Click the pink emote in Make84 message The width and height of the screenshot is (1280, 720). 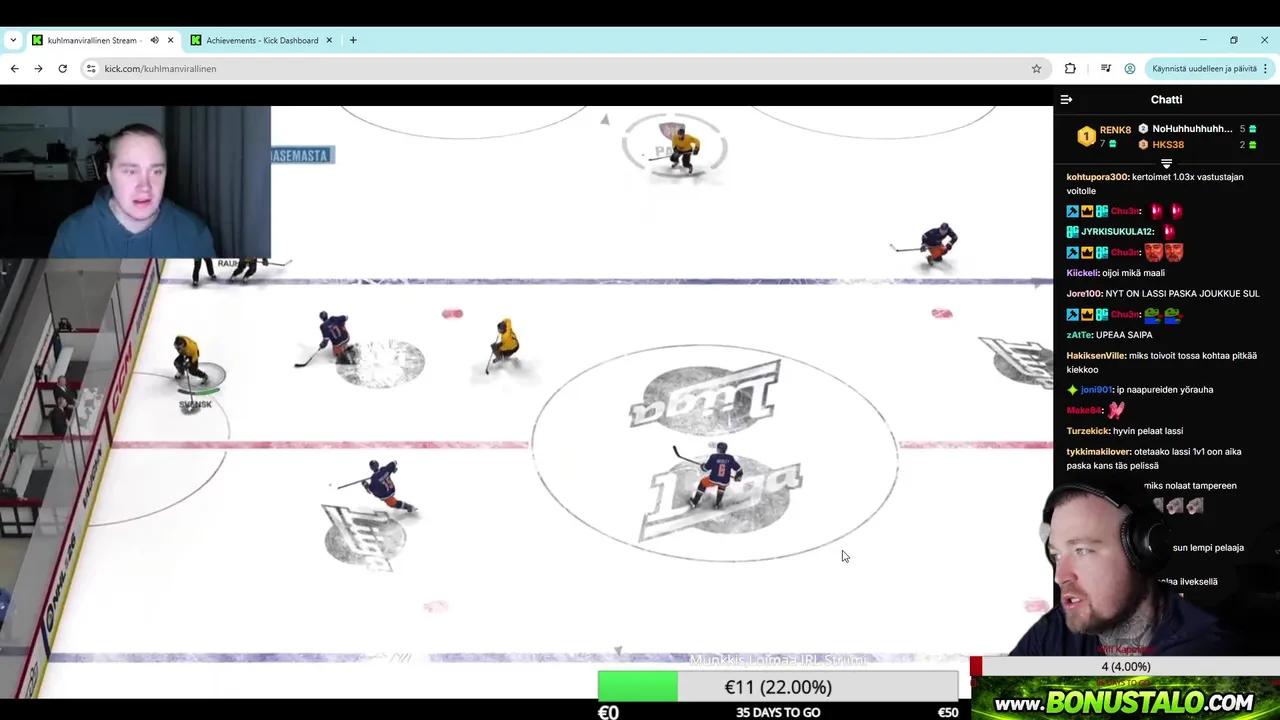pyautogui.click(x=1116, y=410)
